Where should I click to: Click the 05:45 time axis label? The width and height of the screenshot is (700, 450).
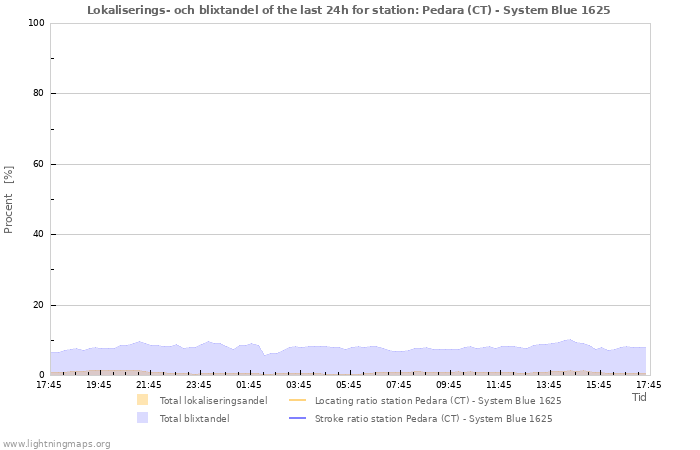tap(349, 384)
